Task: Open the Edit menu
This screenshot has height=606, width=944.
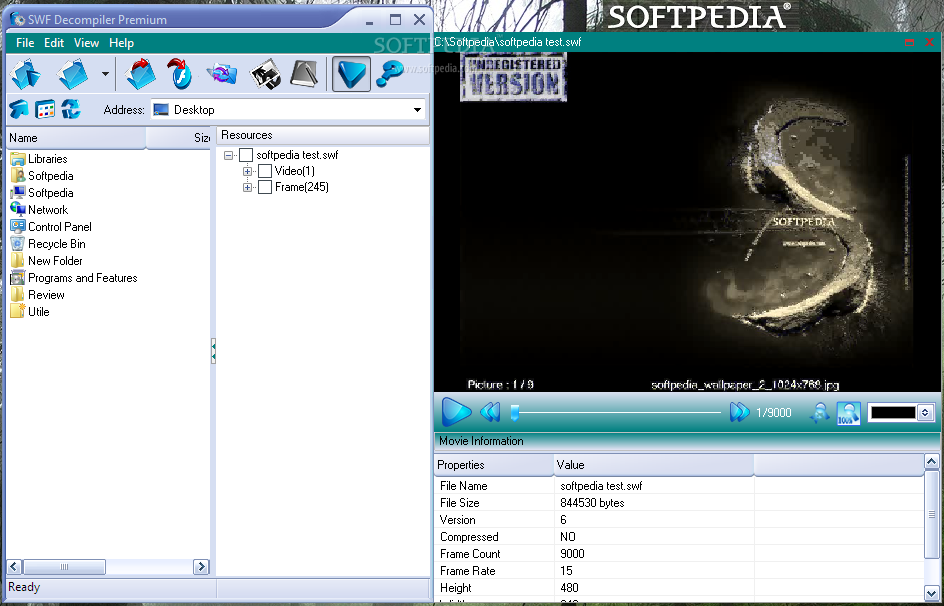Action: click(54, 43)
